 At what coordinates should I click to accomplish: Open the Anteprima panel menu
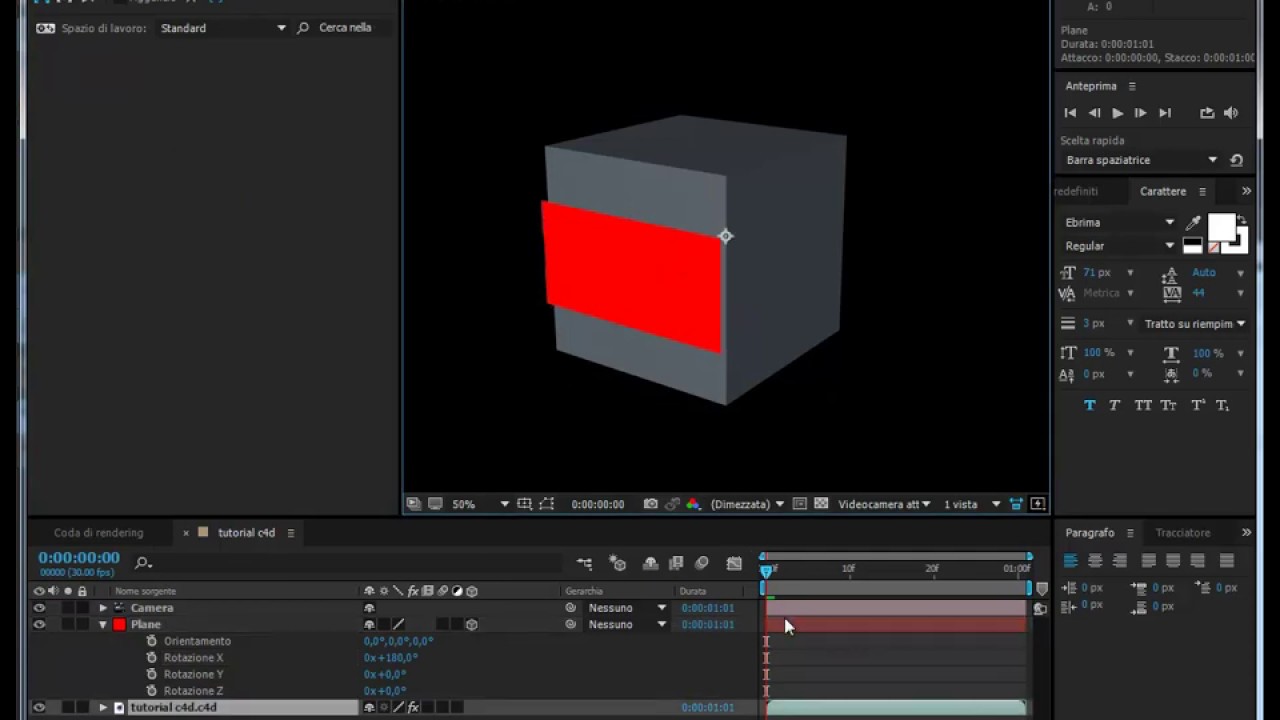coord(1132,86)
